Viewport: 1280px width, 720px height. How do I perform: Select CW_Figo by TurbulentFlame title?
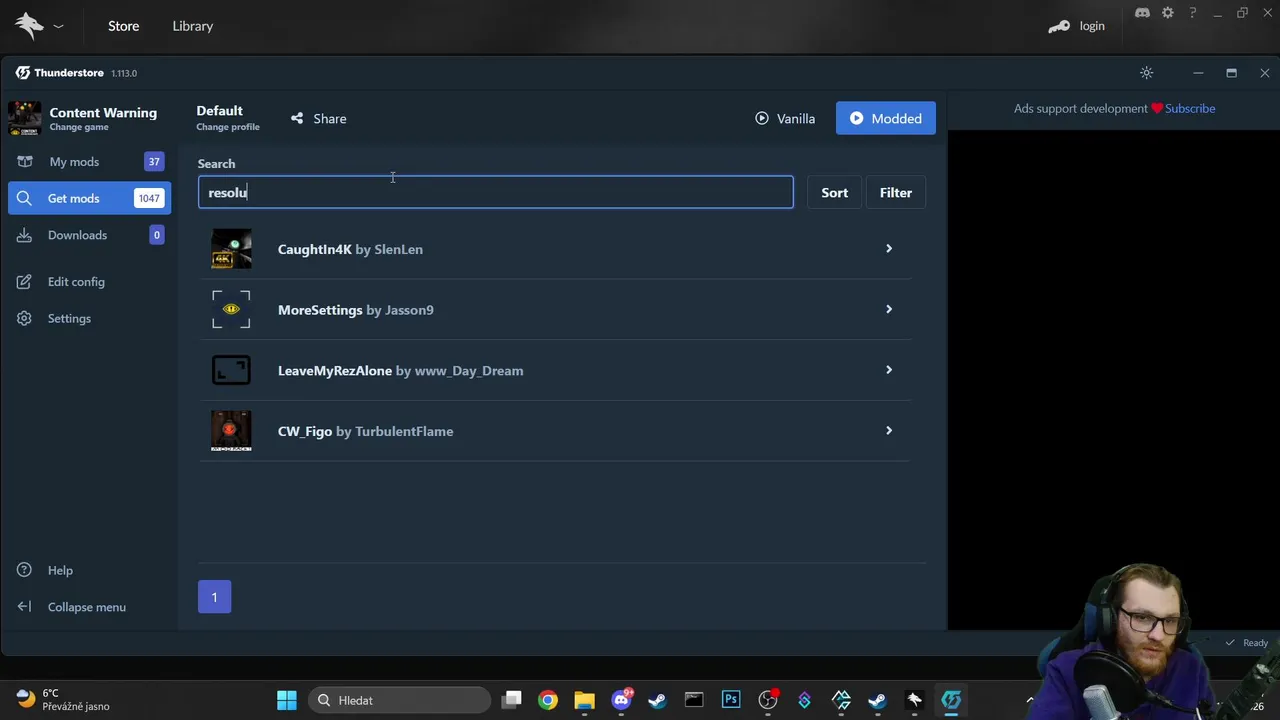(x=365, y=431)
